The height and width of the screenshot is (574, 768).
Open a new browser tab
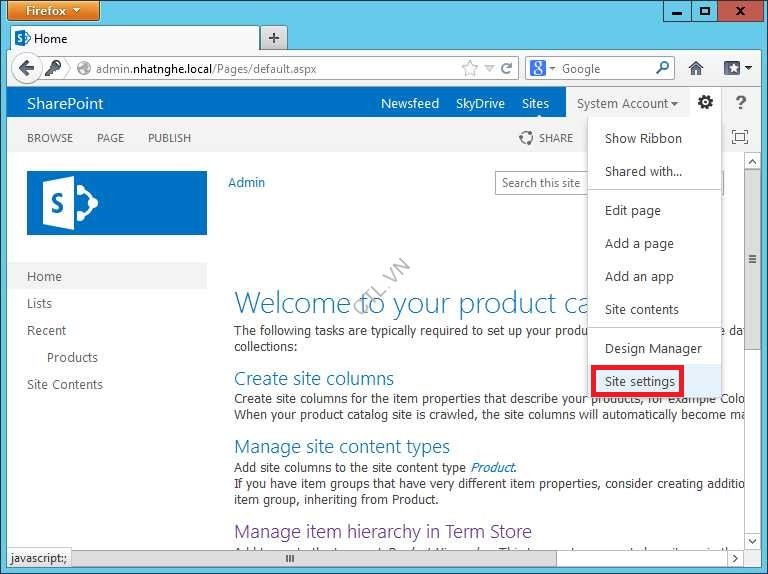pos(273,38)
